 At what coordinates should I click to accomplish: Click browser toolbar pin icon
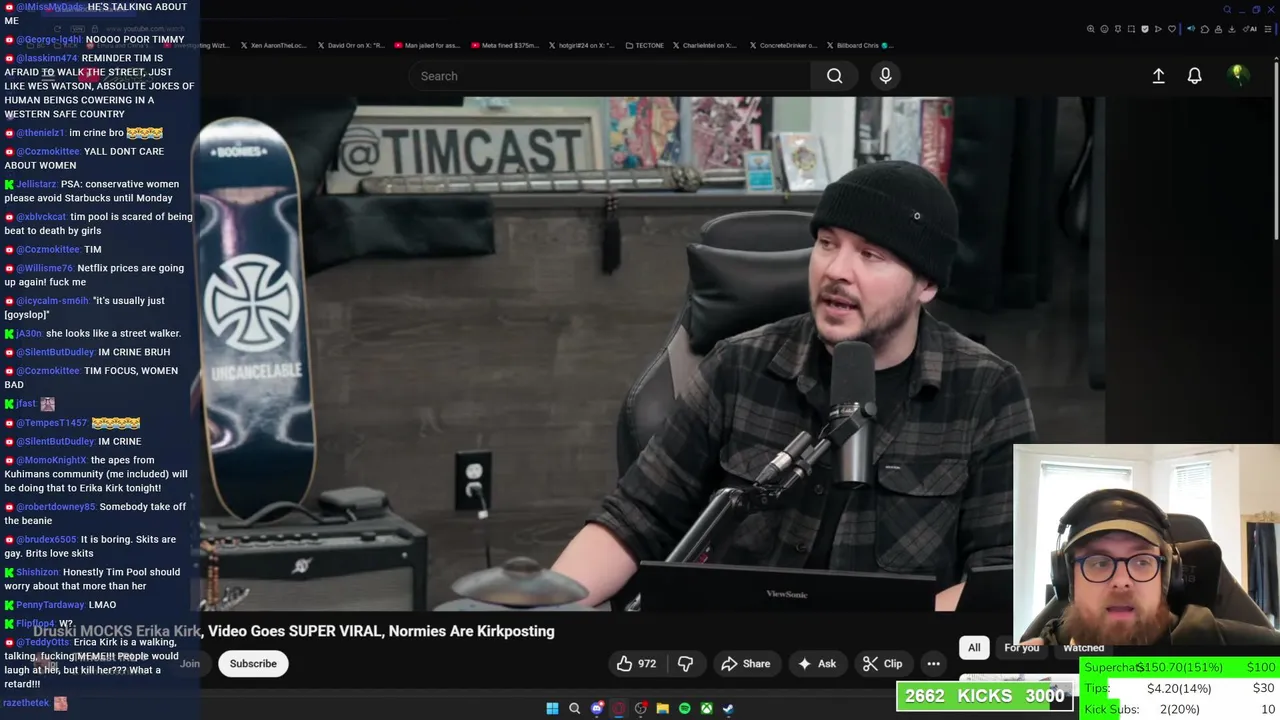click(x=1118, y=29)
